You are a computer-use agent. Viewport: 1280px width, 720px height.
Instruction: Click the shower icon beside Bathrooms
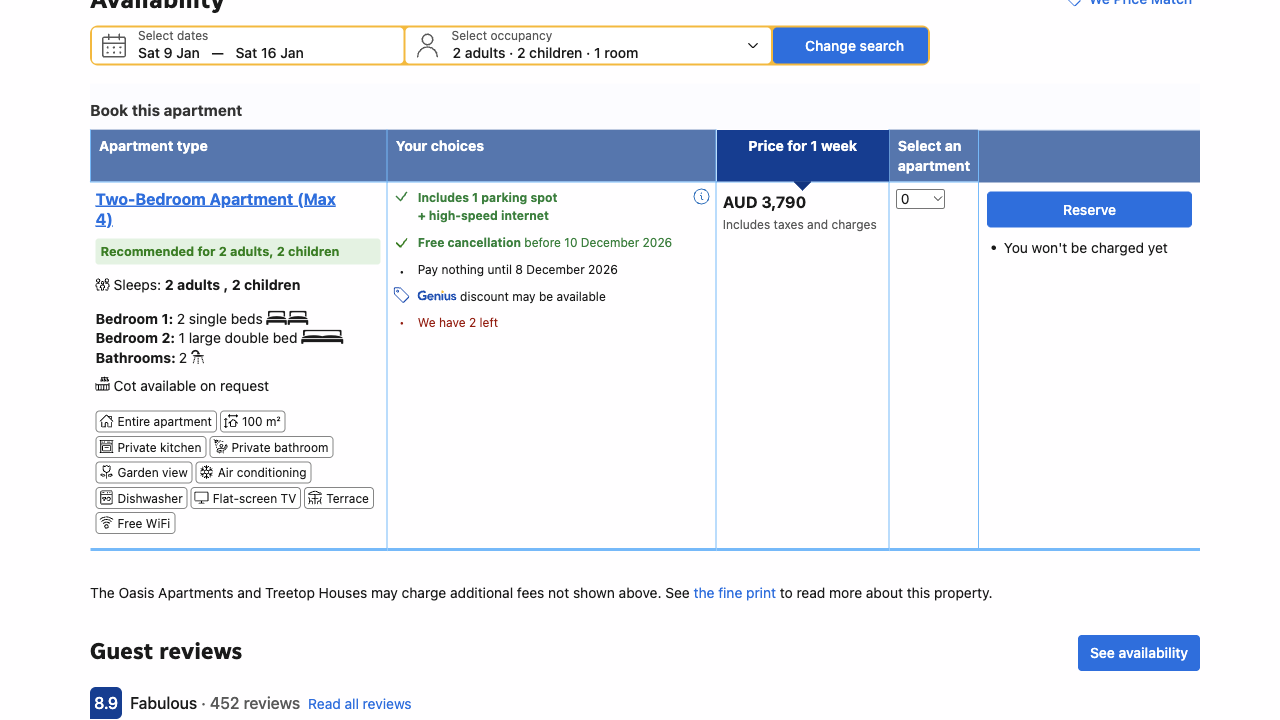pos(198,357)
